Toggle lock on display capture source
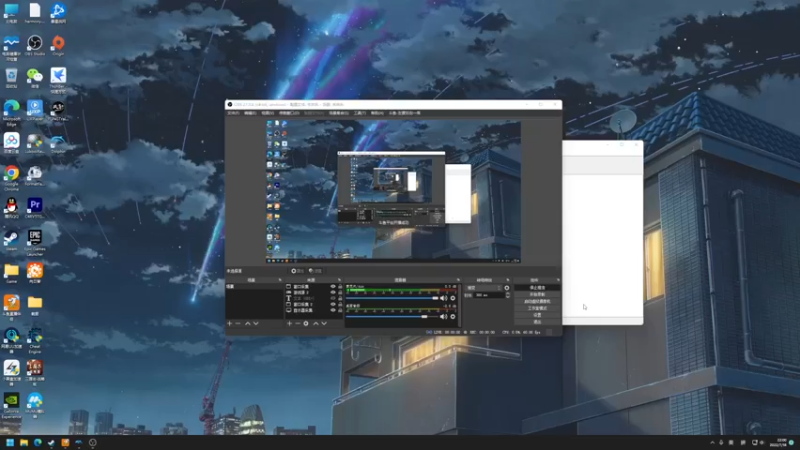800x450 pixels. click(x=340, y=310)
